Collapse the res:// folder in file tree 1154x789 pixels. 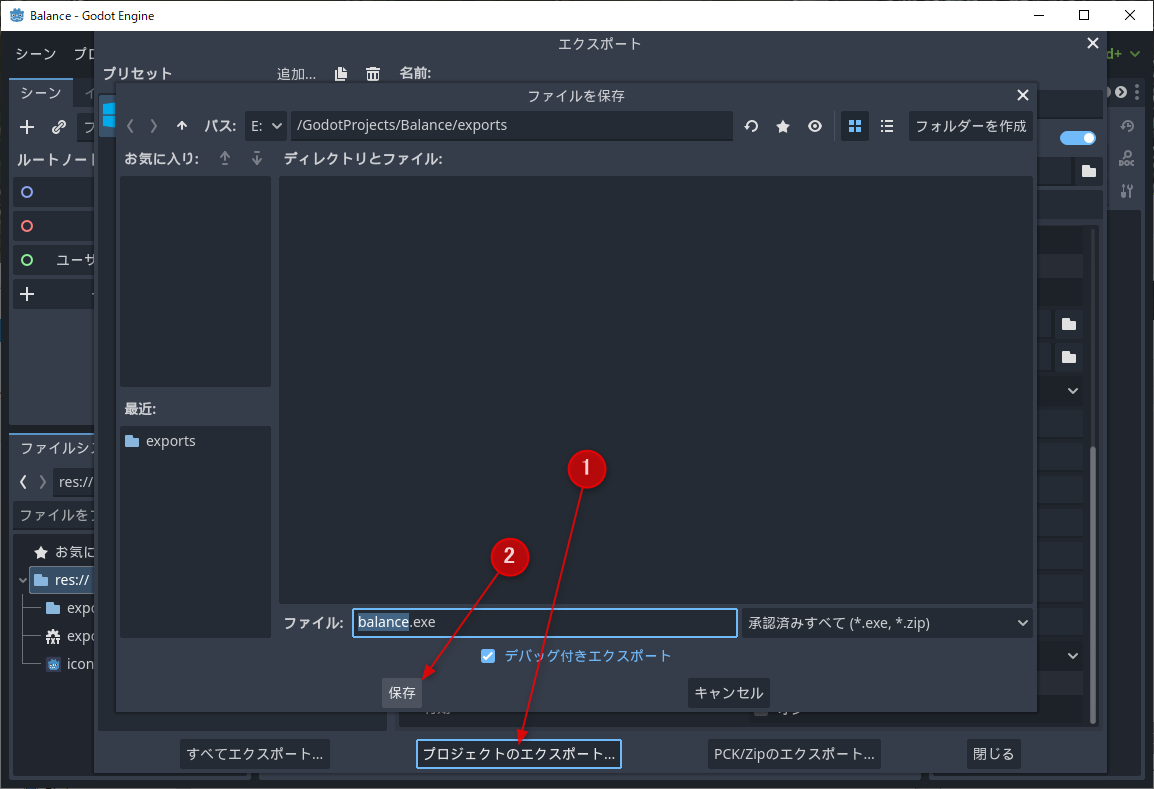tap(22, 580)
